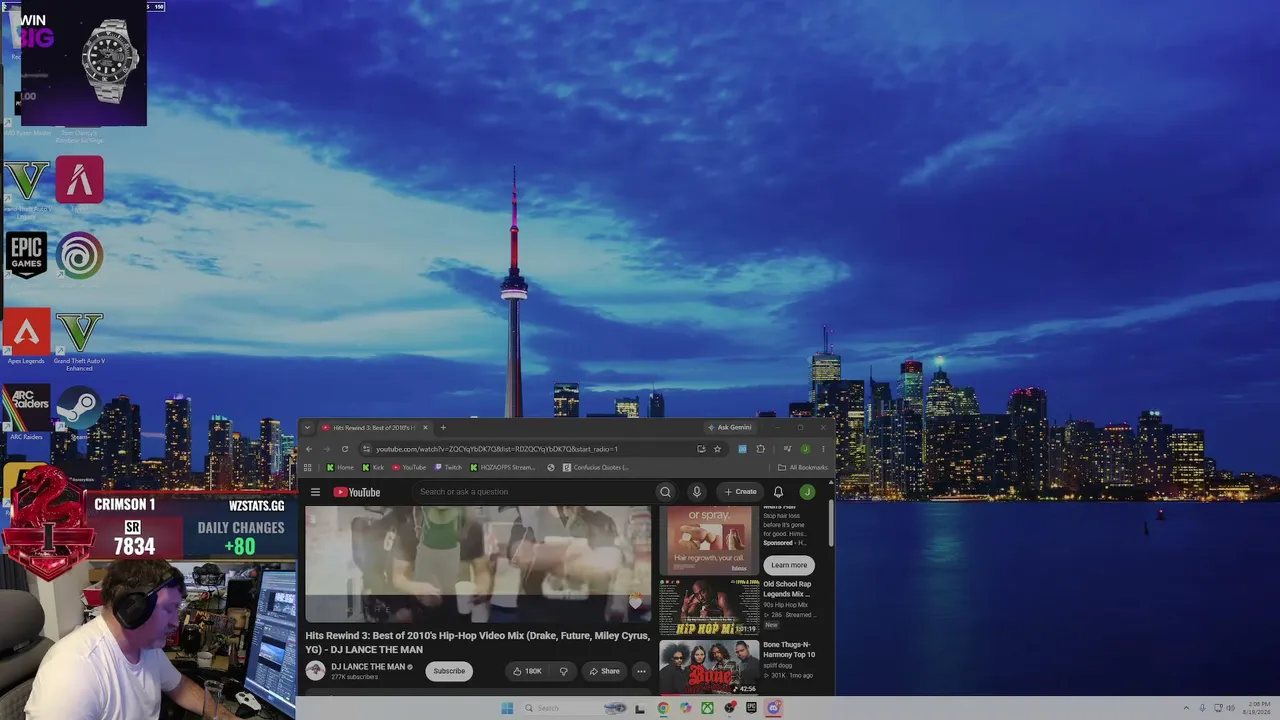Viewport: 1280px width, 720px height.
Task: Launch Apex Legends from the desktop
Action: (x=26, y=333)
